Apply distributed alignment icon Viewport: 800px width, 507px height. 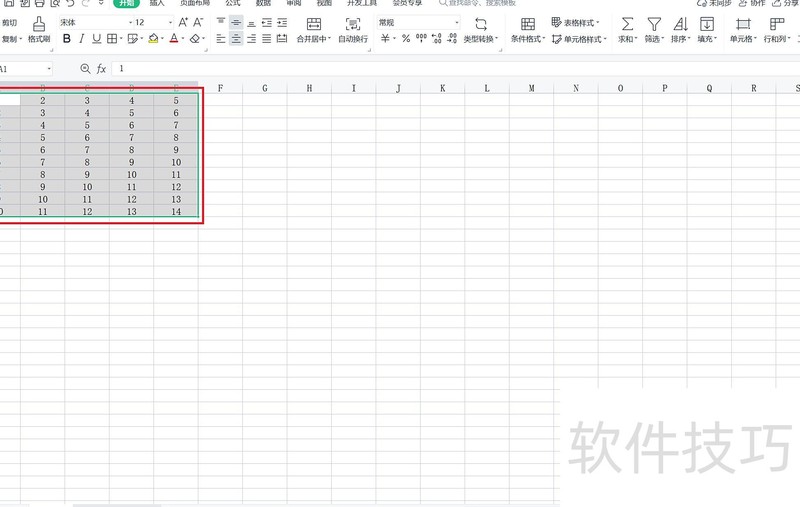click(x=282, y=39)
